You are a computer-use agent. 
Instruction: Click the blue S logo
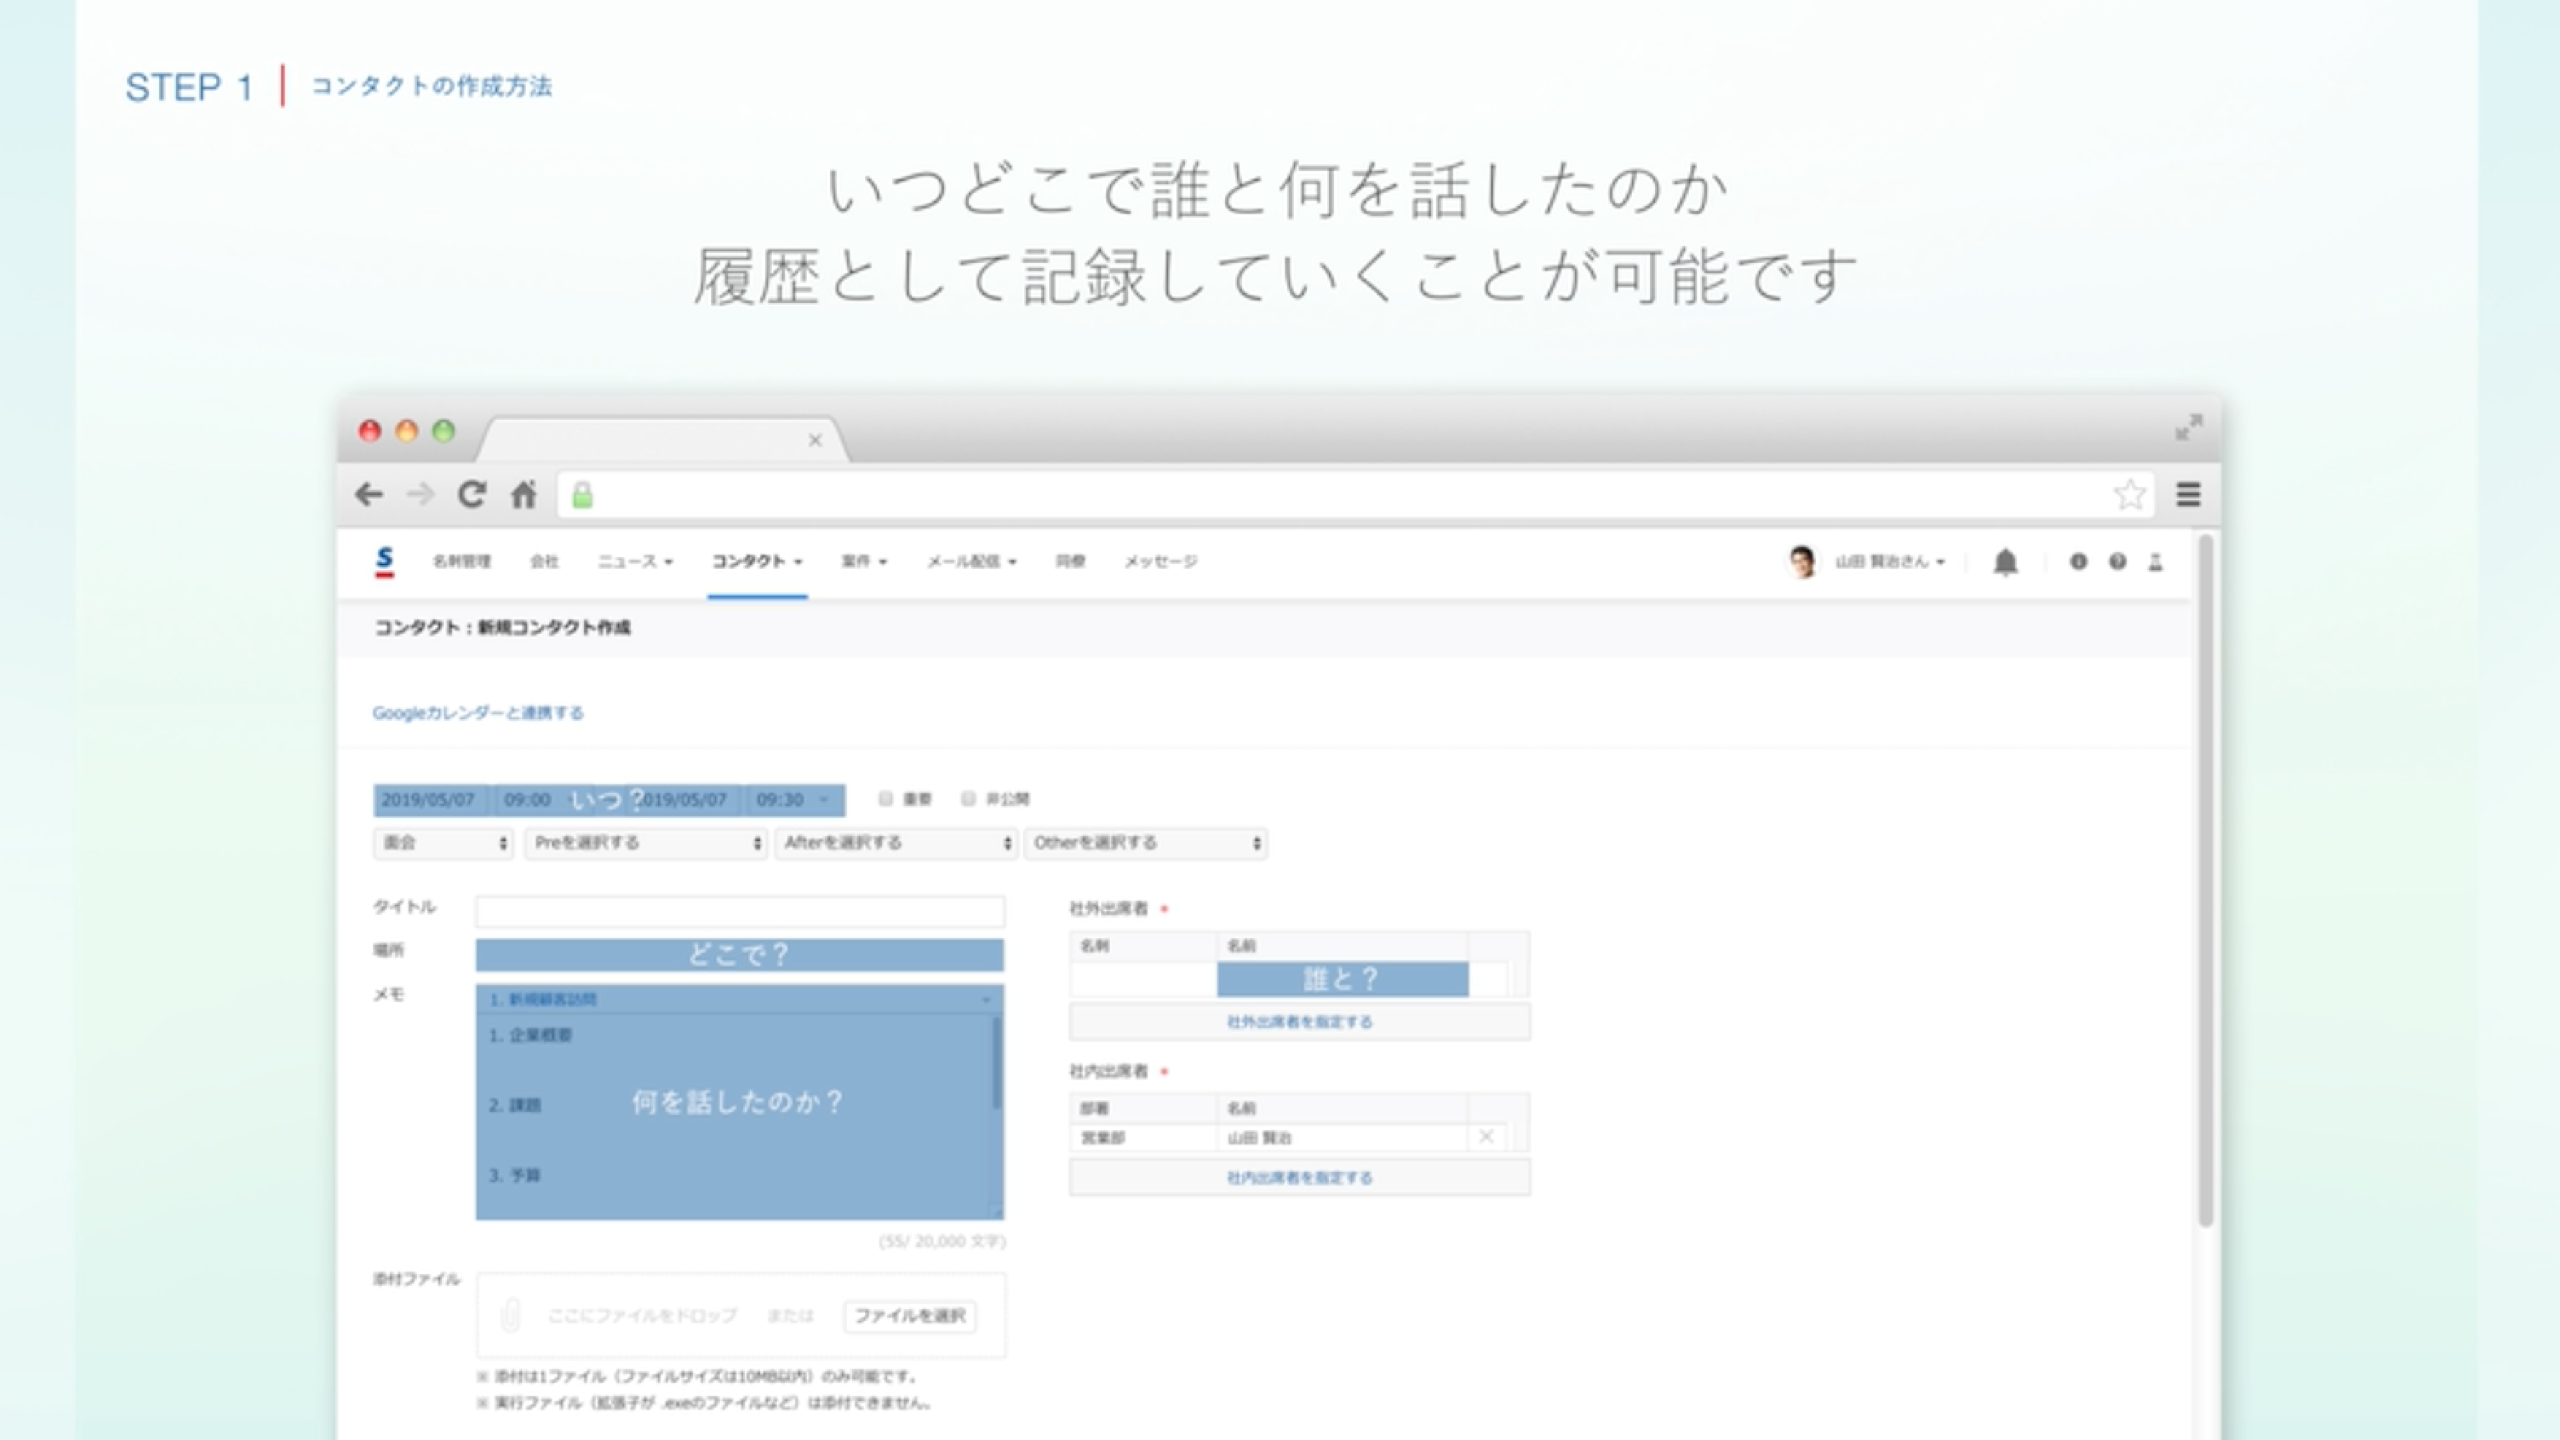tap(384, 561)
